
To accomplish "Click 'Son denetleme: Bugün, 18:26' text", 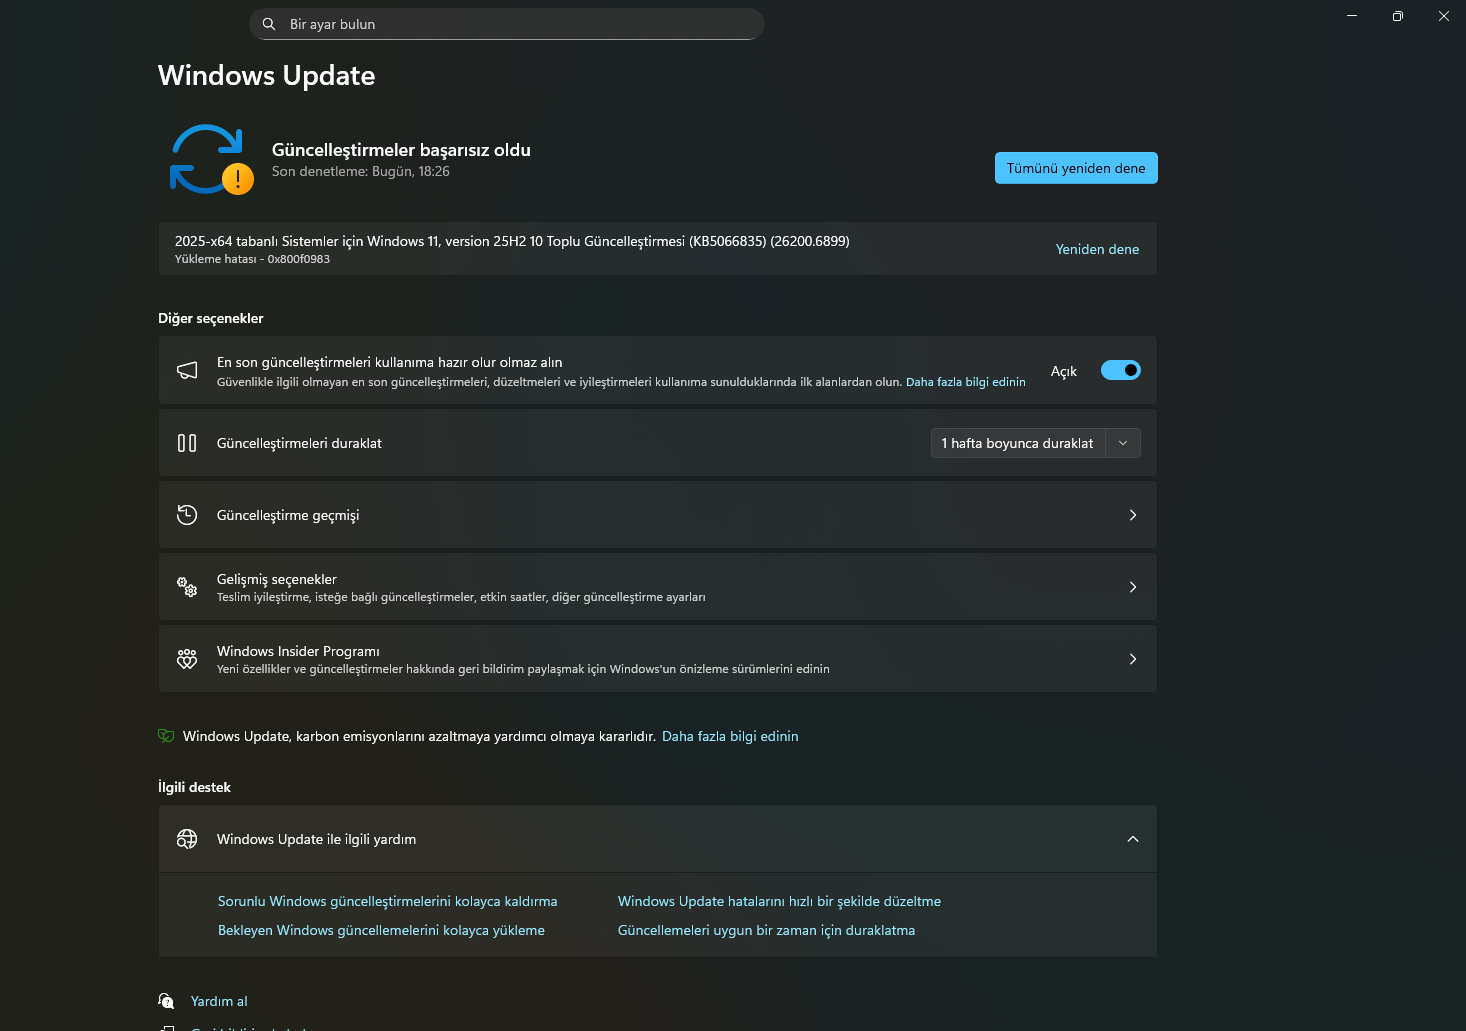I will tap(361, 171).
